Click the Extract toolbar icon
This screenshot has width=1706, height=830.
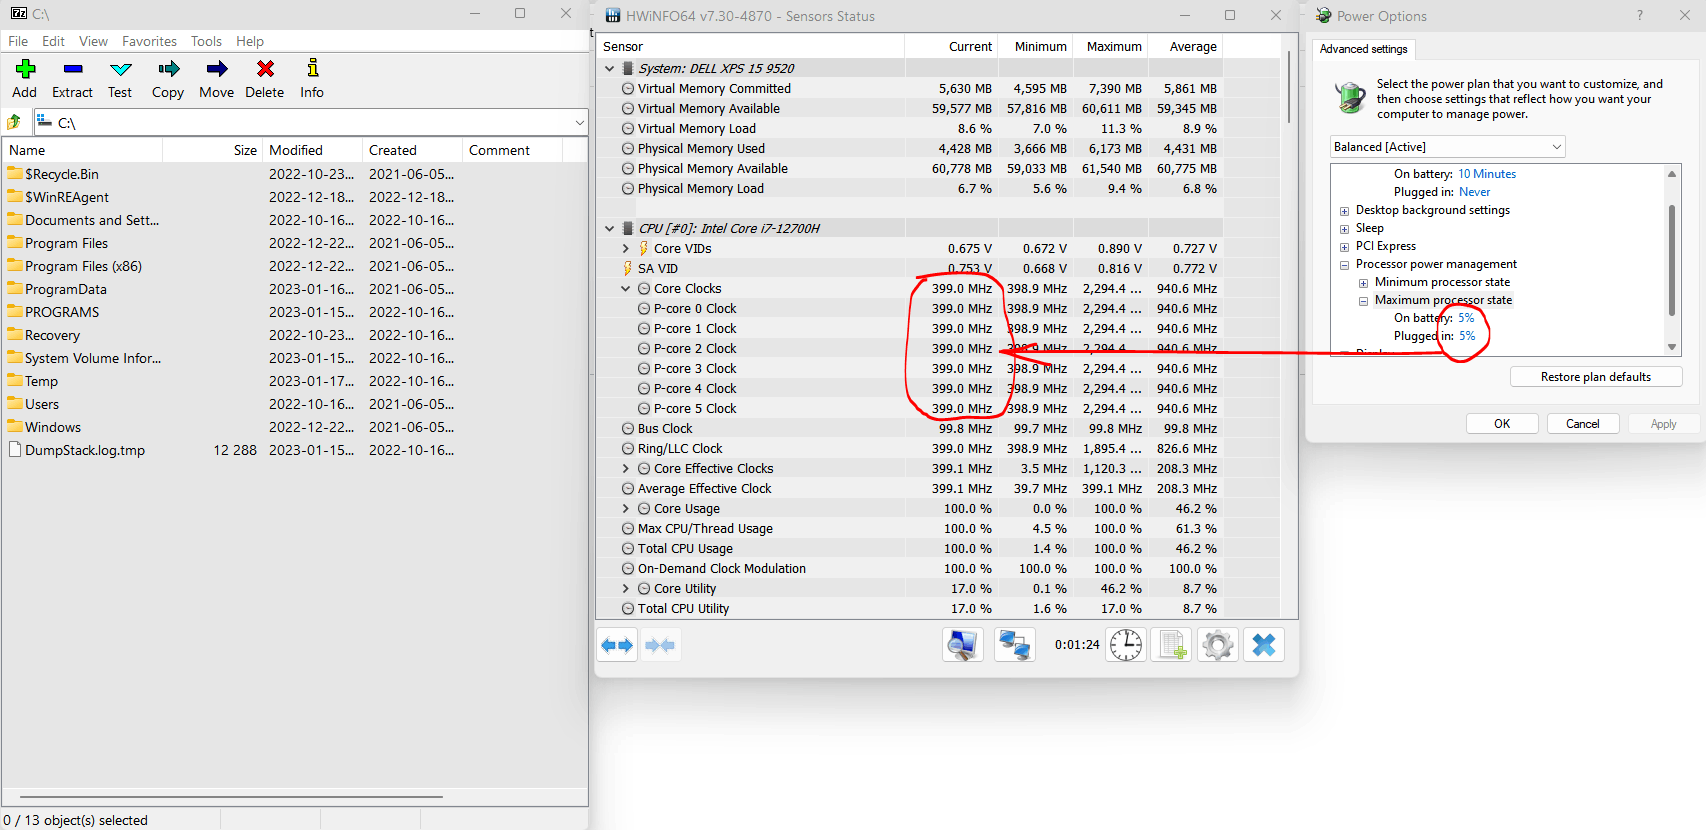[72, 69]
